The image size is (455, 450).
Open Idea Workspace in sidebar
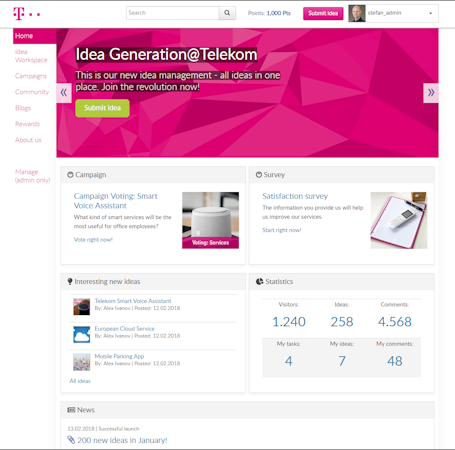[31, 56]
